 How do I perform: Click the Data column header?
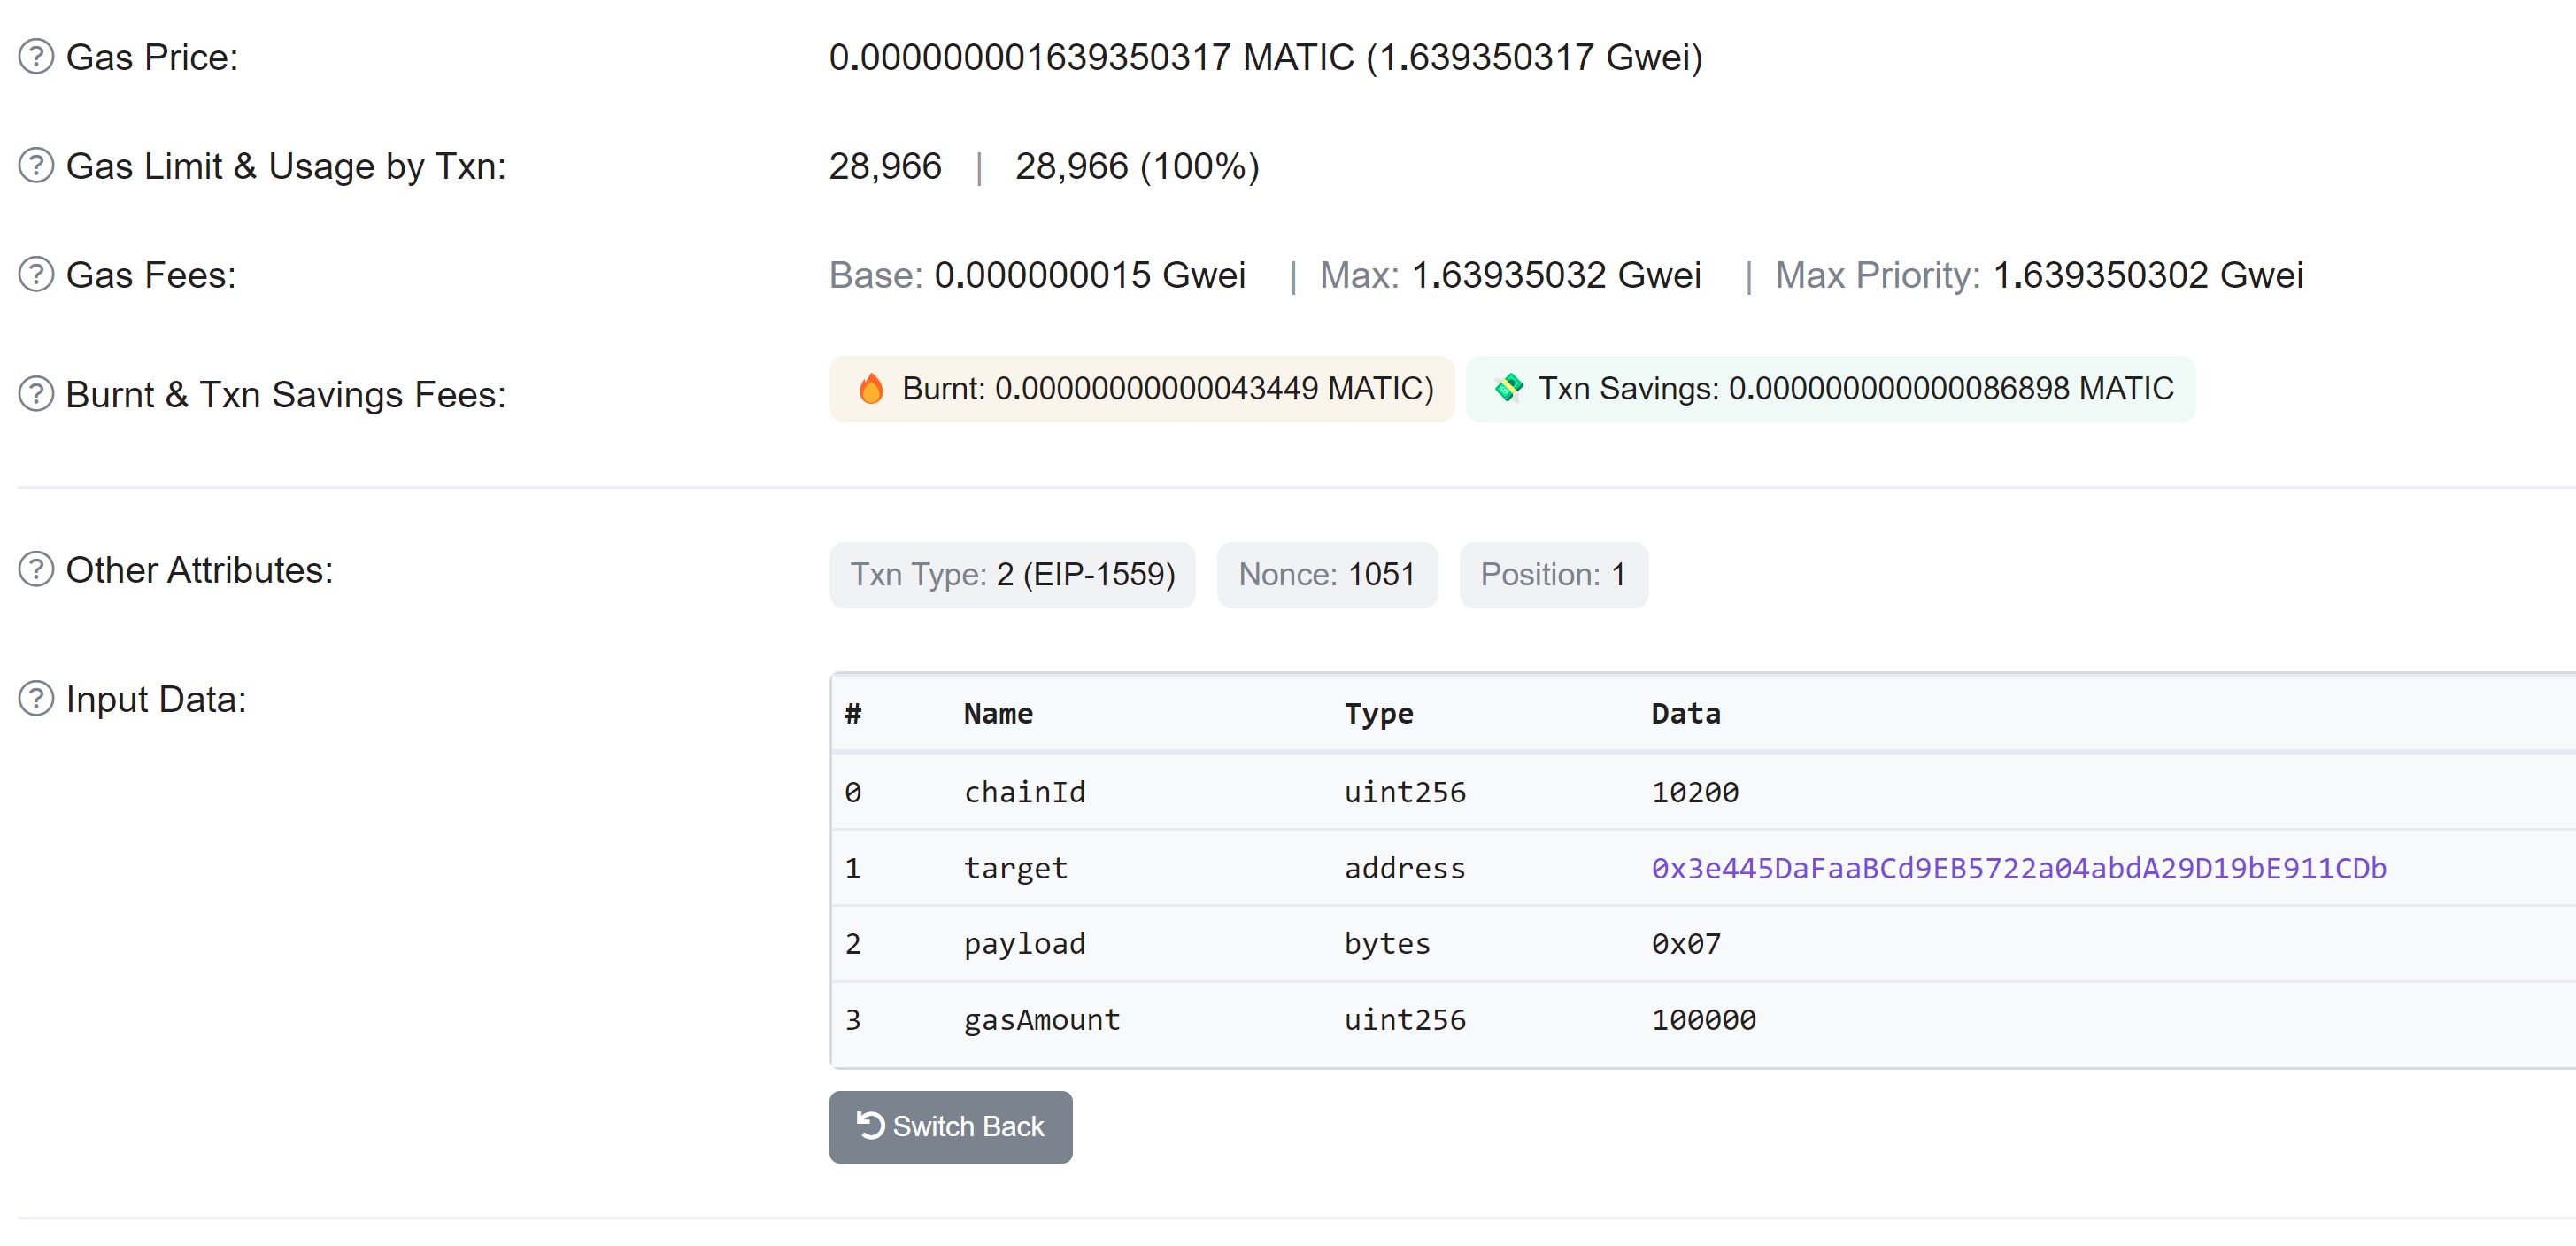(1686, 714)
